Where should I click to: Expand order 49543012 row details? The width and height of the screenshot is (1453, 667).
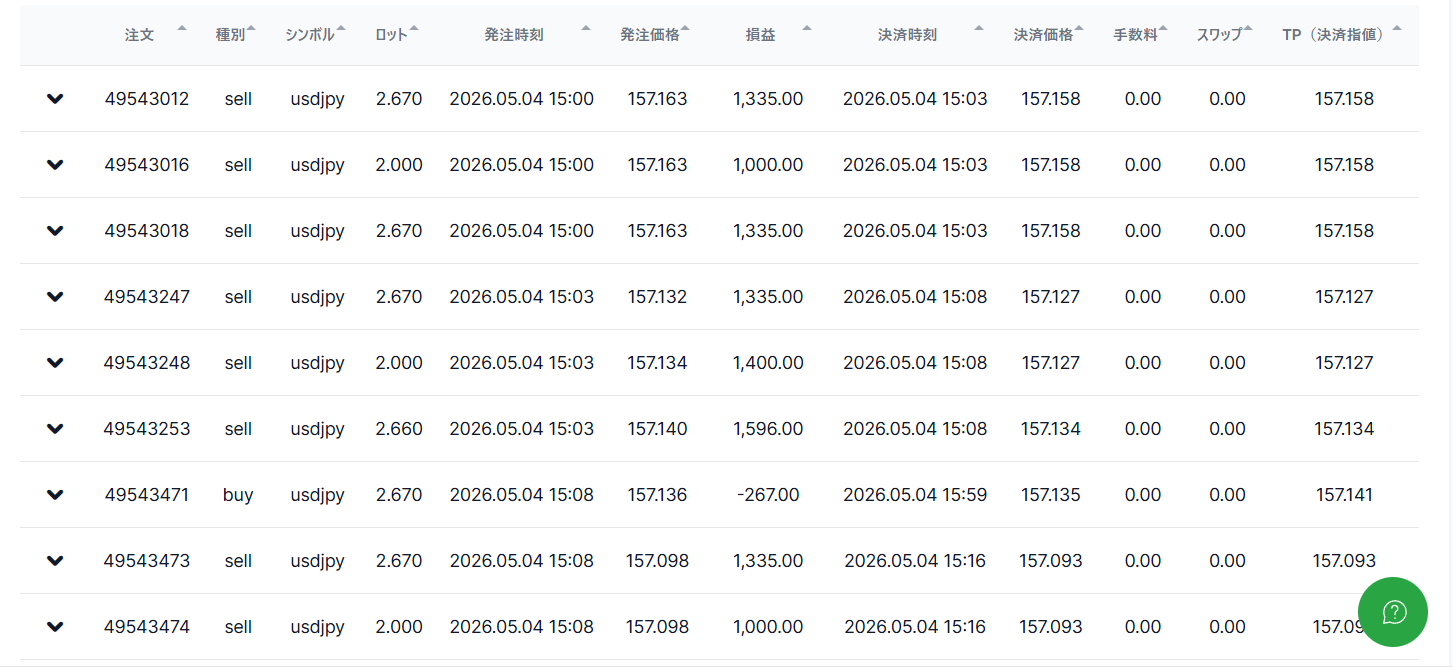55,99
